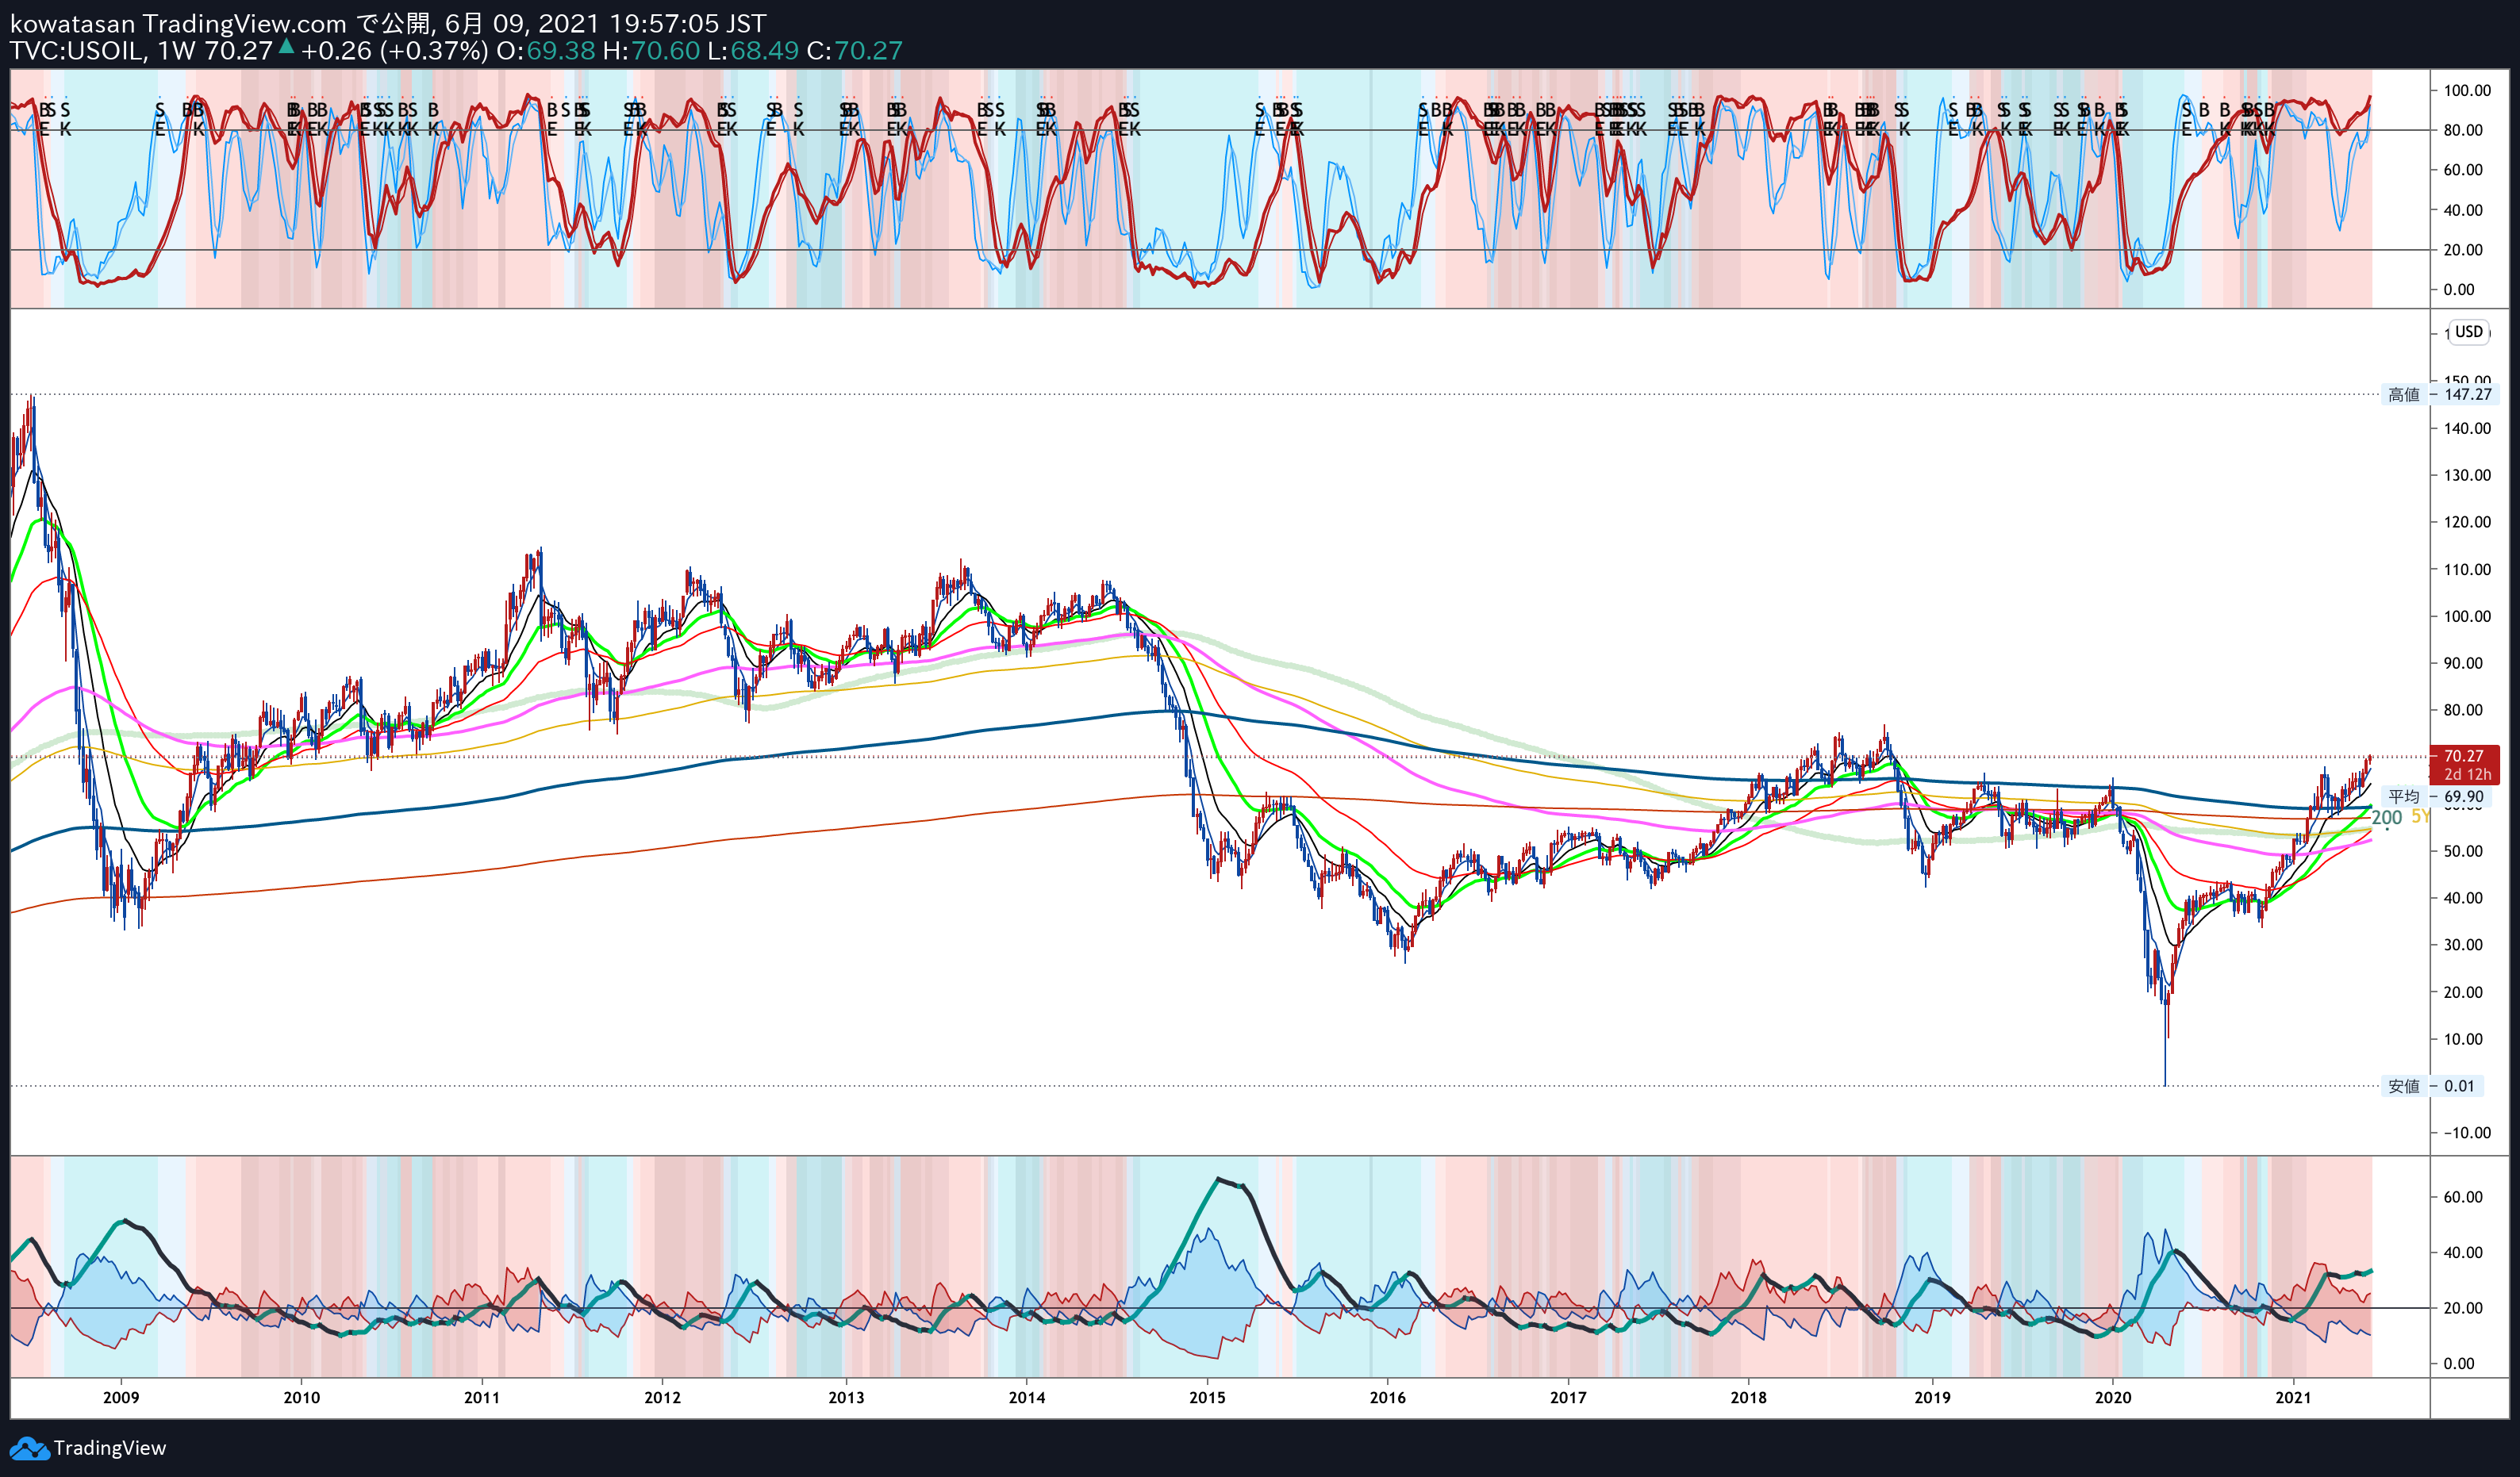
Task: Click the 110.00 price axis value
Action: click(2467, 570)
